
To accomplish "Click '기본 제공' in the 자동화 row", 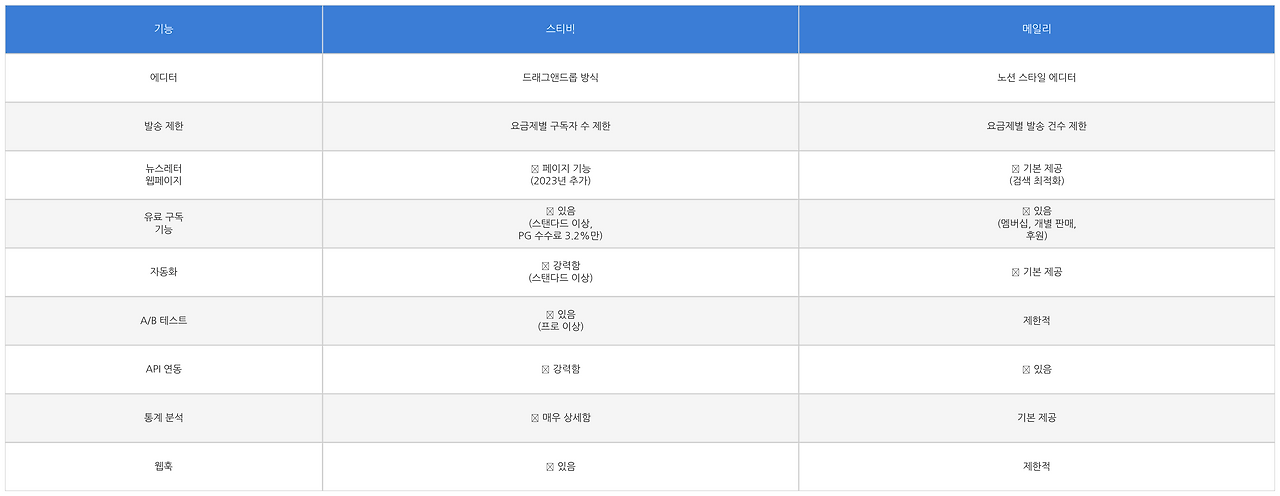I will 1037,272.
